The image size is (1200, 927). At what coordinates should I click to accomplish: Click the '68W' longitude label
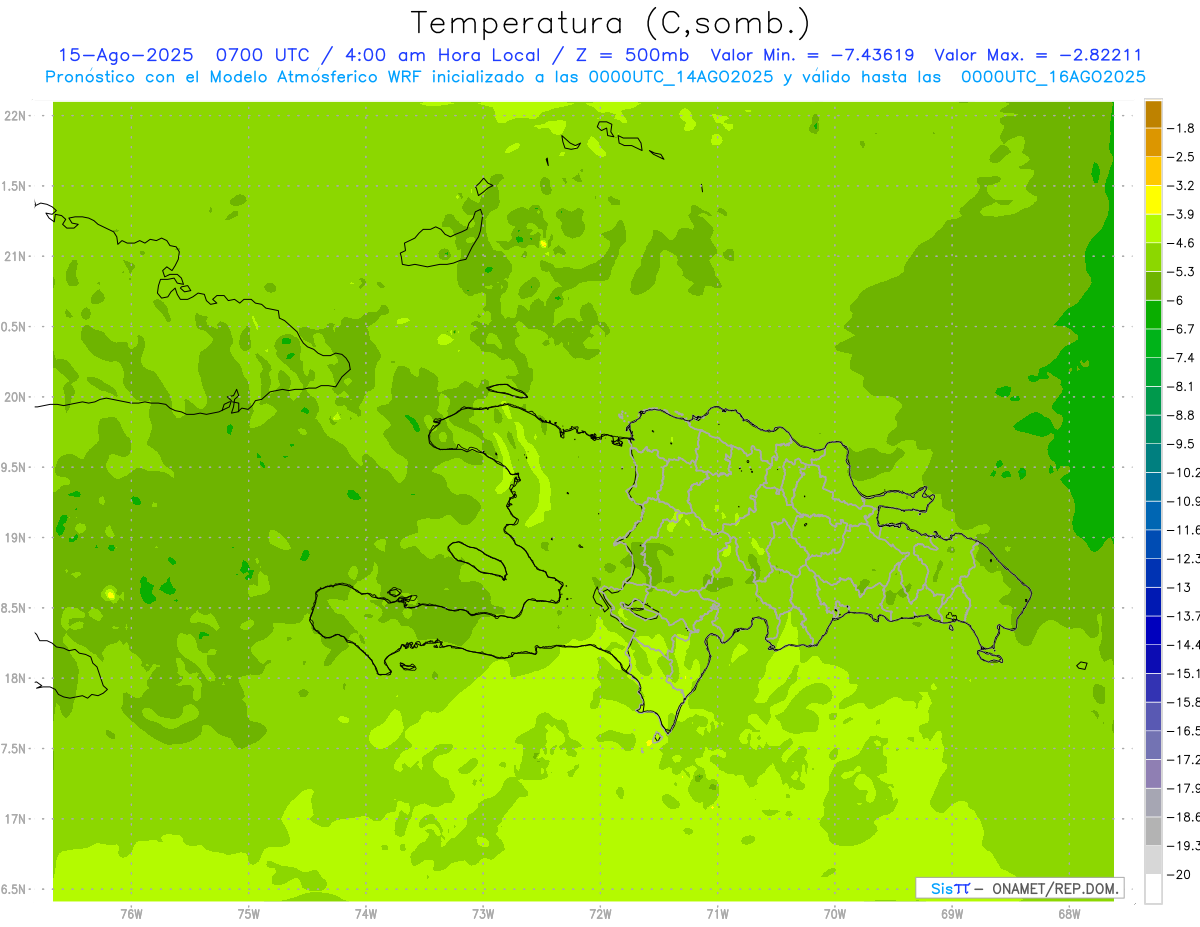tap(1069, 913)
